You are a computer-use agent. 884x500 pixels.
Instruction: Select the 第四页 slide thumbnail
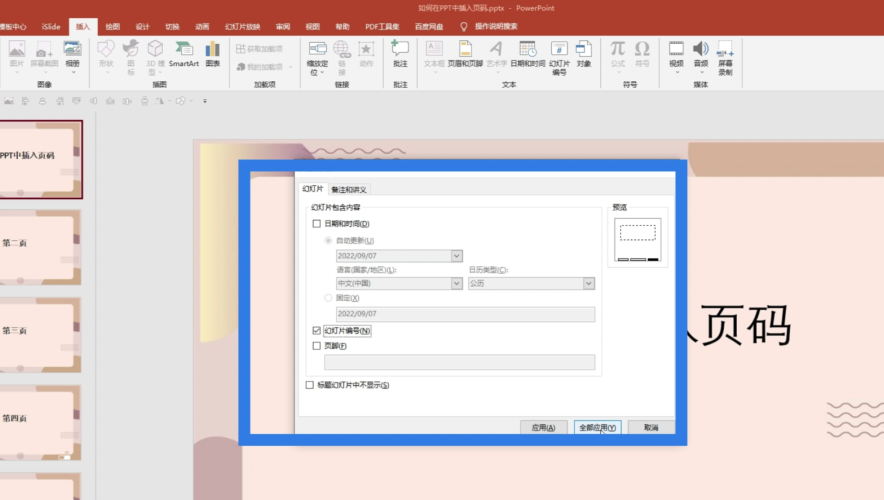coord(40,423)
